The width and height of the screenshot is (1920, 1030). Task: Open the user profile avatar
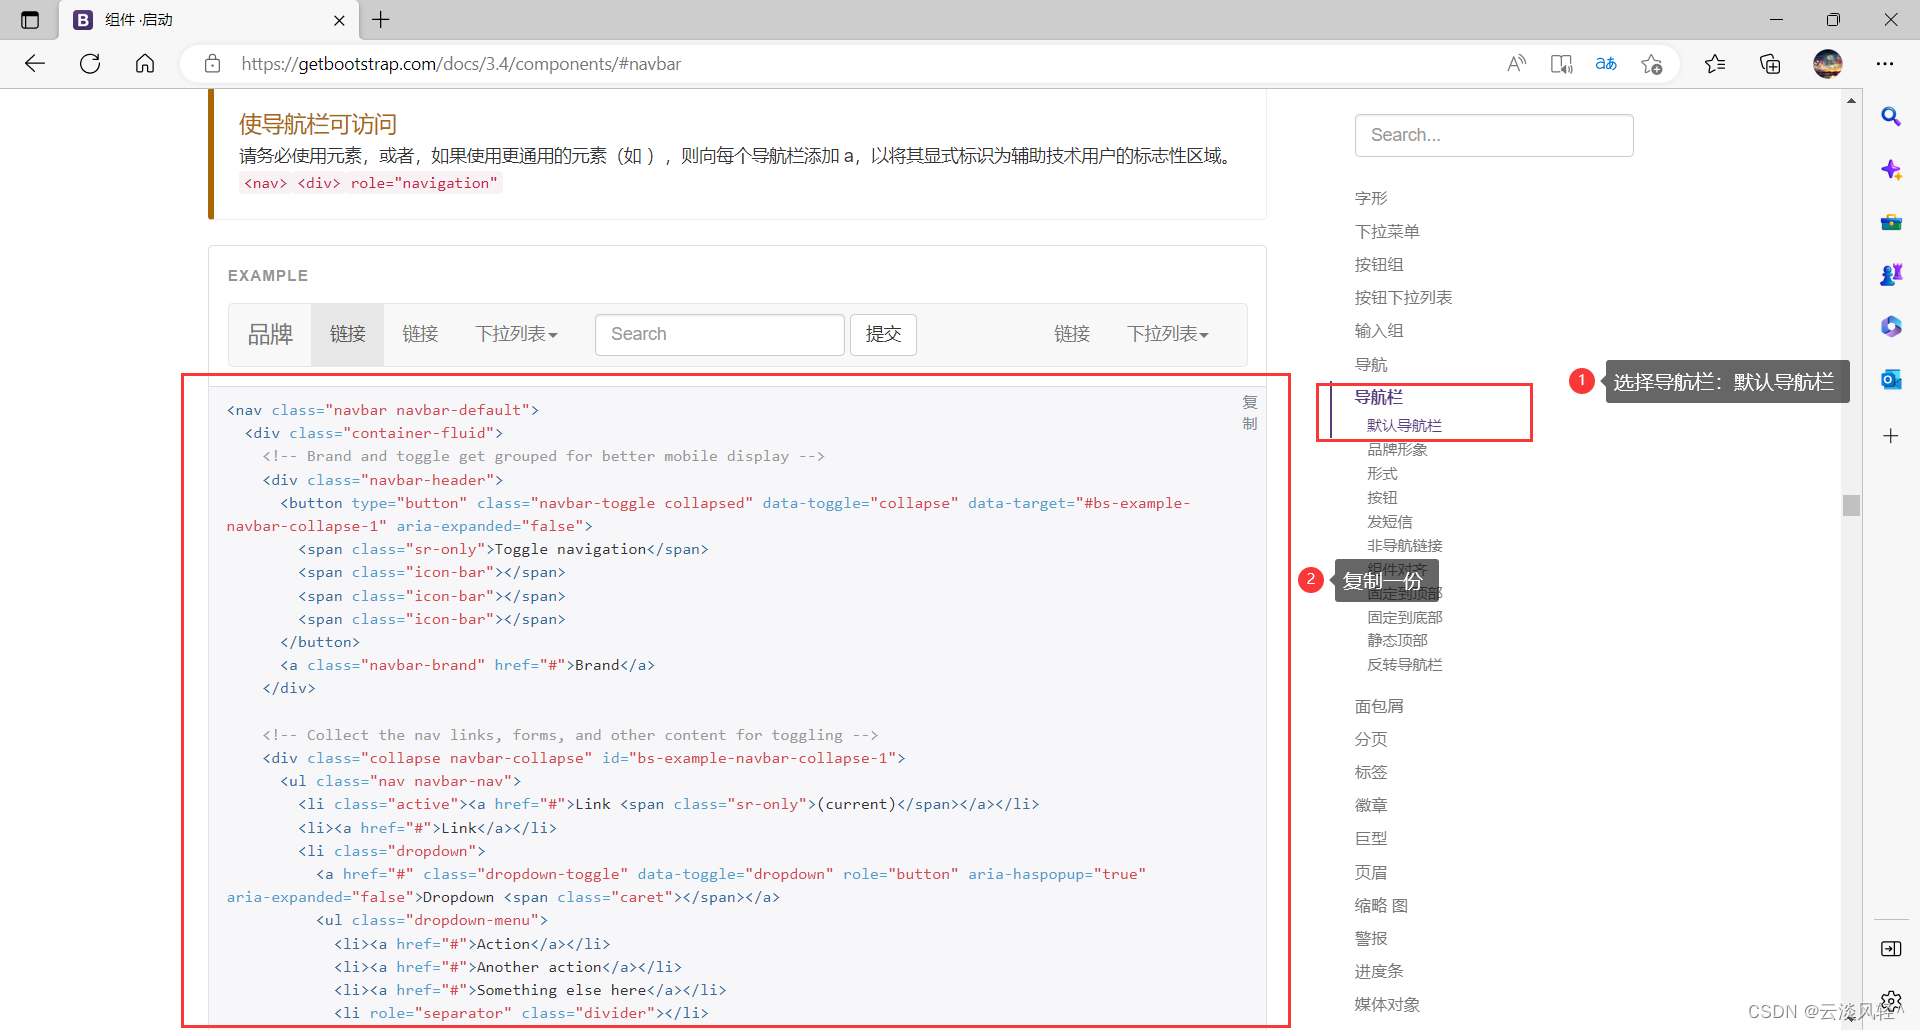[x=1828, y=64]
